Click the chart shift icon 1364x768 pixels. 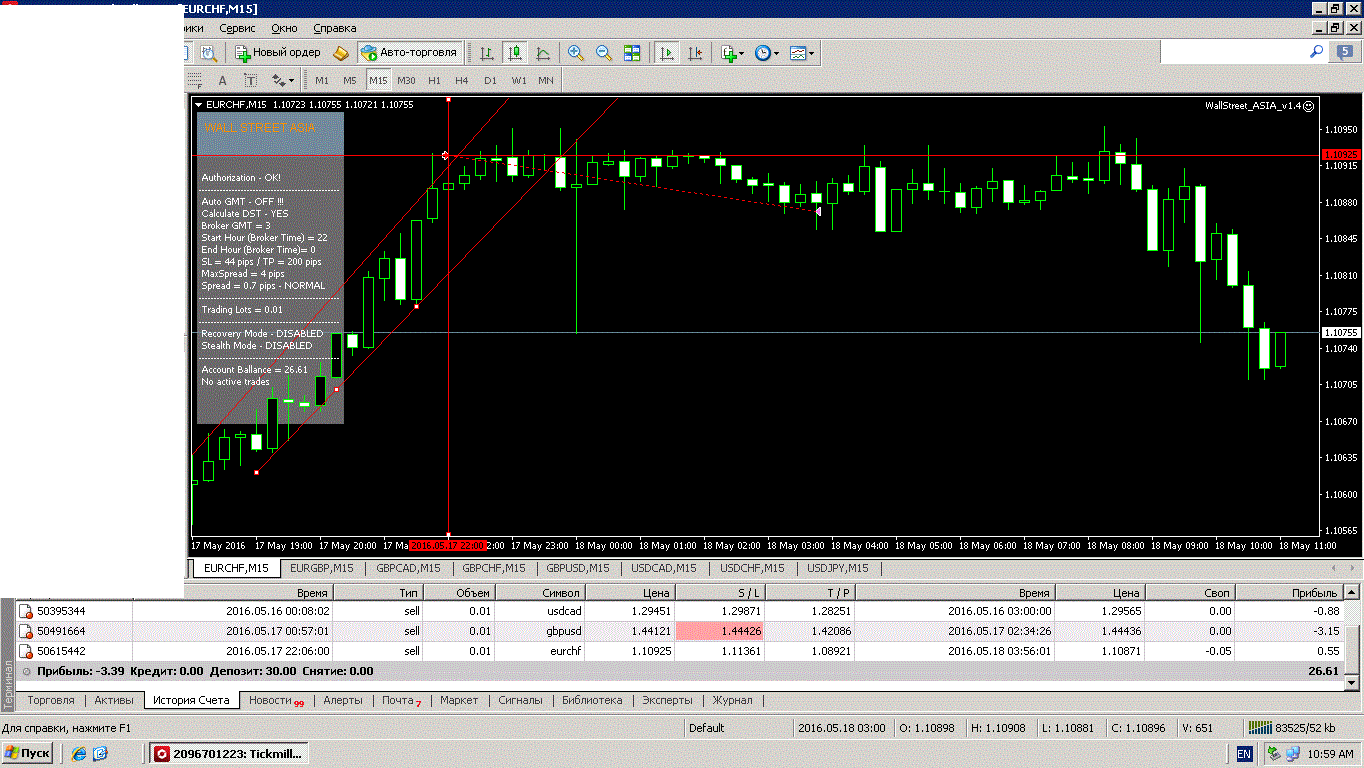(695, 53)
